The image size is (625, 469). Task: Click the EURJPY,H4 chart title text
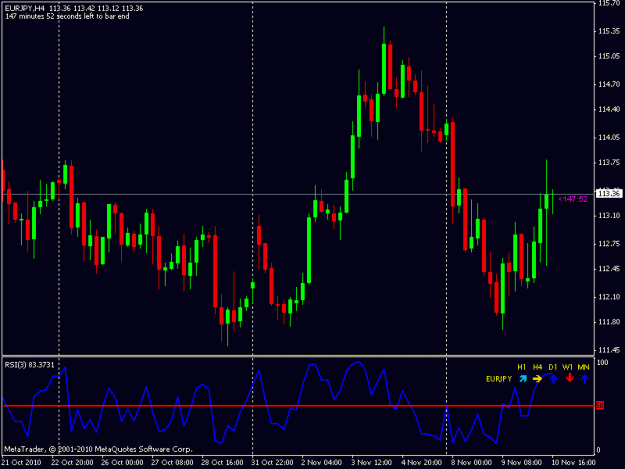point(25,8)
